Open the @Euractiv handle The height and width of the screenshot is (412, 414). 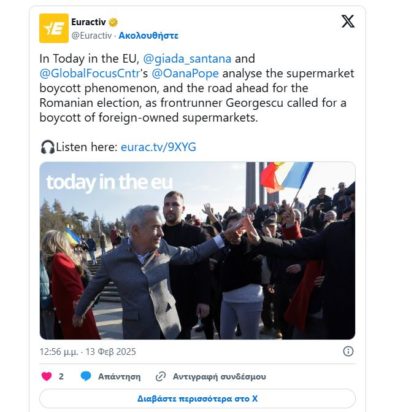coord(91,36)
